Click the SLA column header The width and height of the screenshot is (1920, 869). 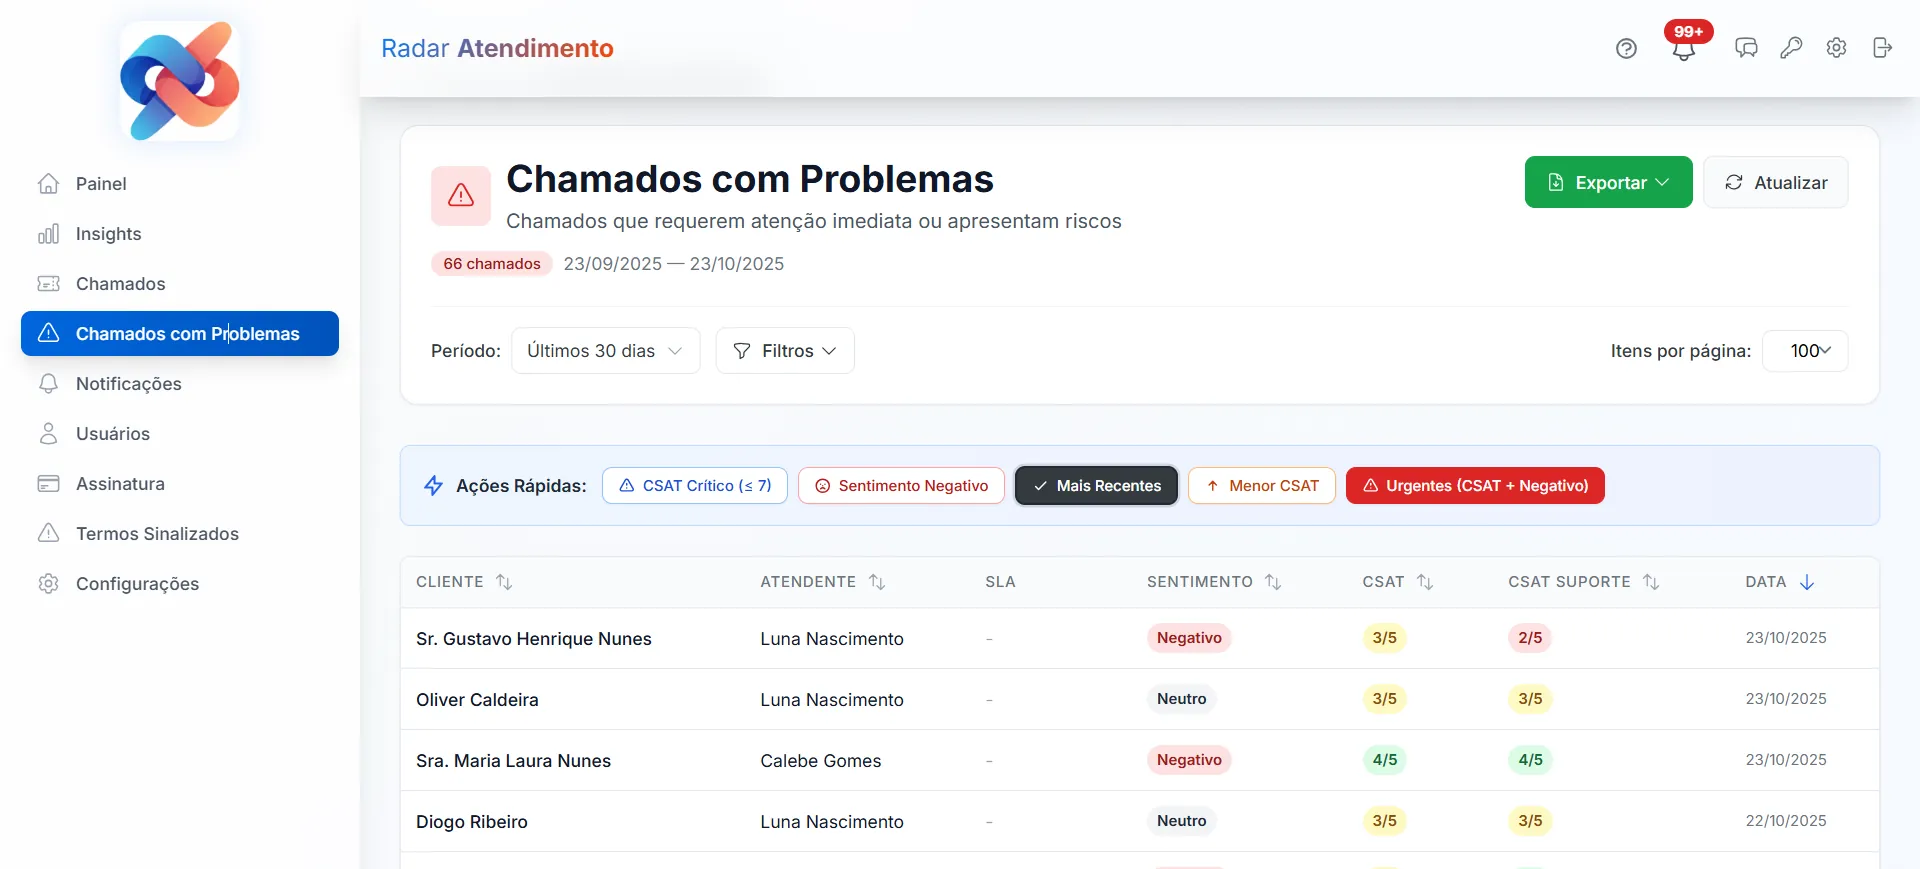point(1000,582)
